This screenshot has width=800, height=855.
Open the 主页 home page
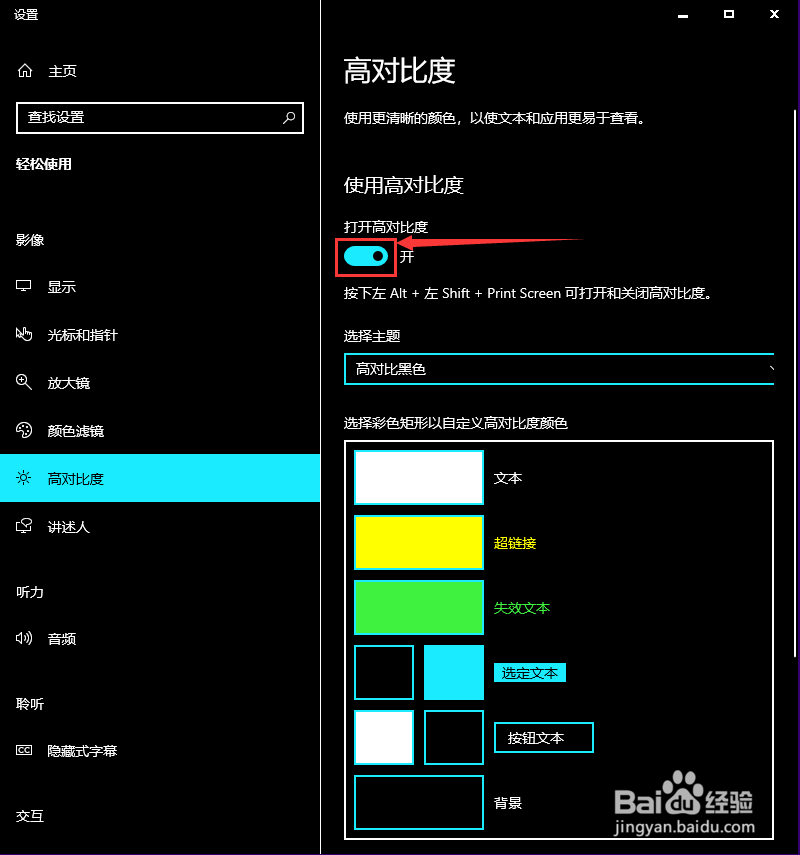tap(62, 71)
